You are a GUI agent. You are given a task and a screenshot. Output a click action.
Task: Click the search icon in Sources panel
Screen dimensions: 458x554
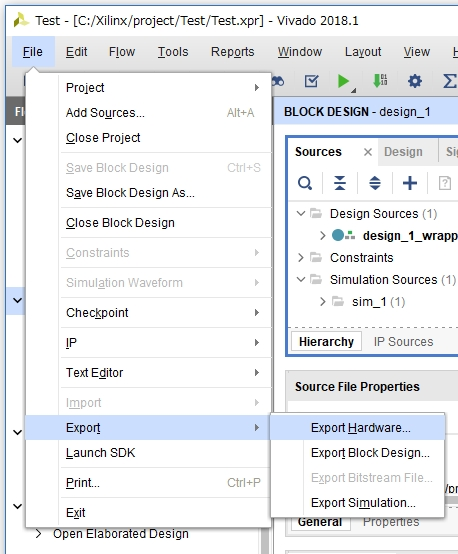pos(305,183)
